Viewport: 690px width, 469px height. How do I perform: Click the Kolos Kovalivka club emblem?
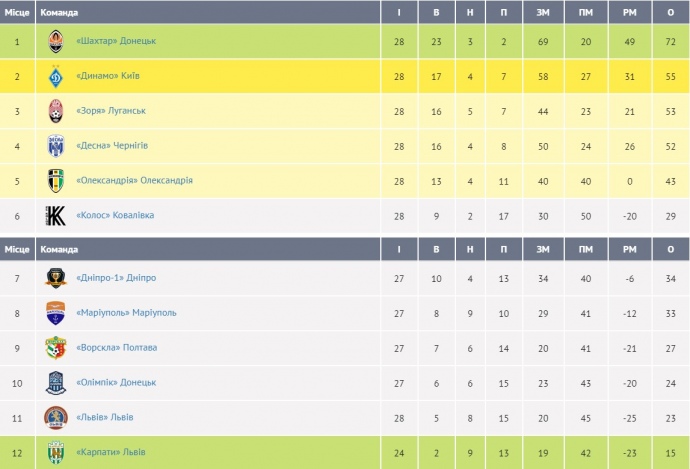coord(56,215)
